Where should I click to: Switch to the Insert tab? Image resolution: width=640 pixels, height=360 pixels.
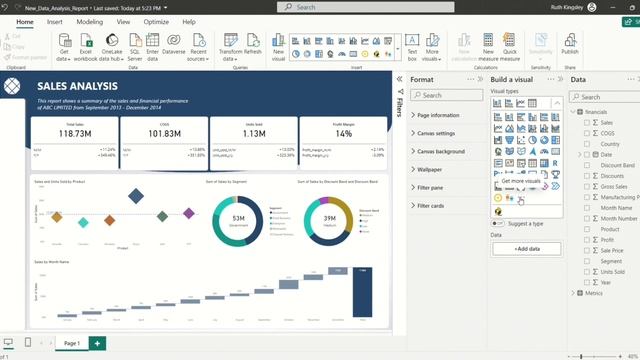coord(55,22)
